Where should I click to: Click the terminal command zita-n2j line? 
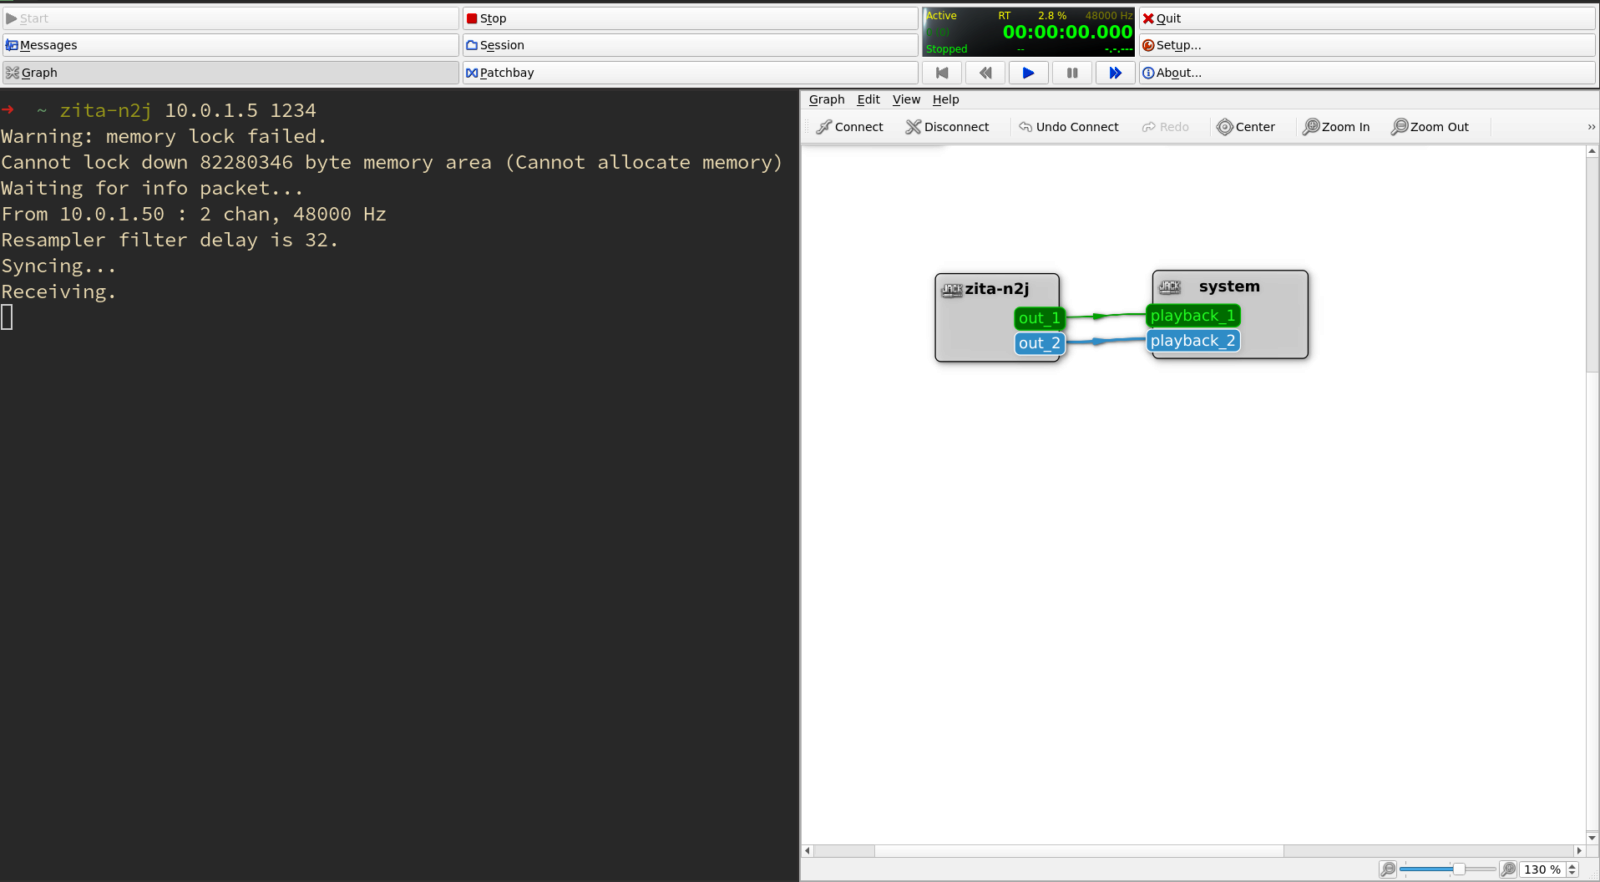[187, 110]
